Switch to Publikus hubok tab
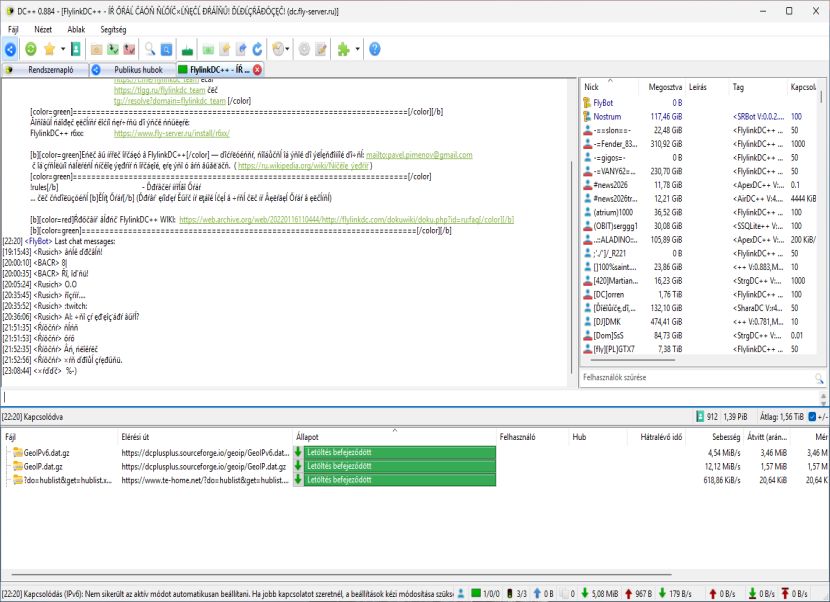The height and width of the screenshot is (602, 830). point(132,69)
